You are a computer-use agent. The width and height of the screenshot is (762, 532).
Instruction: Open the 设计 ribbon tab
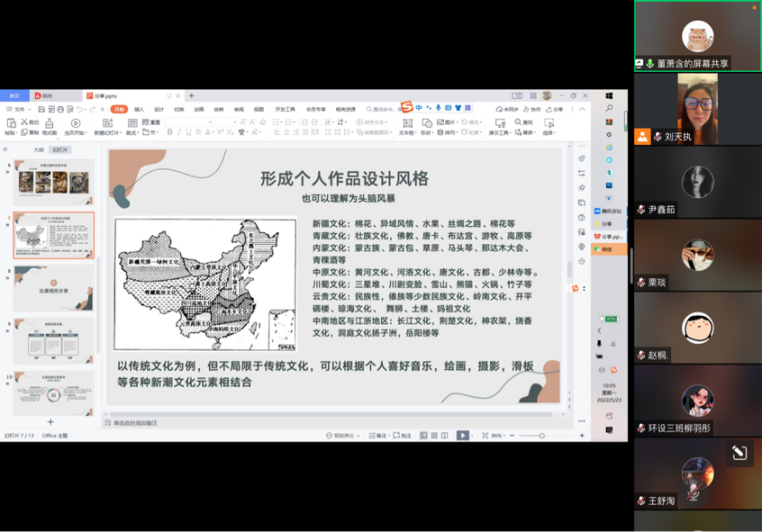pyautogui.click(x=159, y=109)
